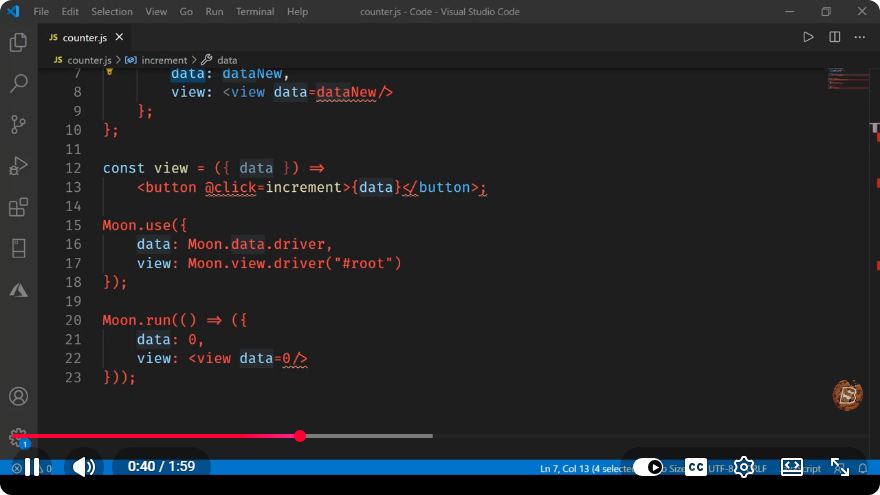Open the Run and Debug icon
880x495 pixels.
[x=18, y=166]
